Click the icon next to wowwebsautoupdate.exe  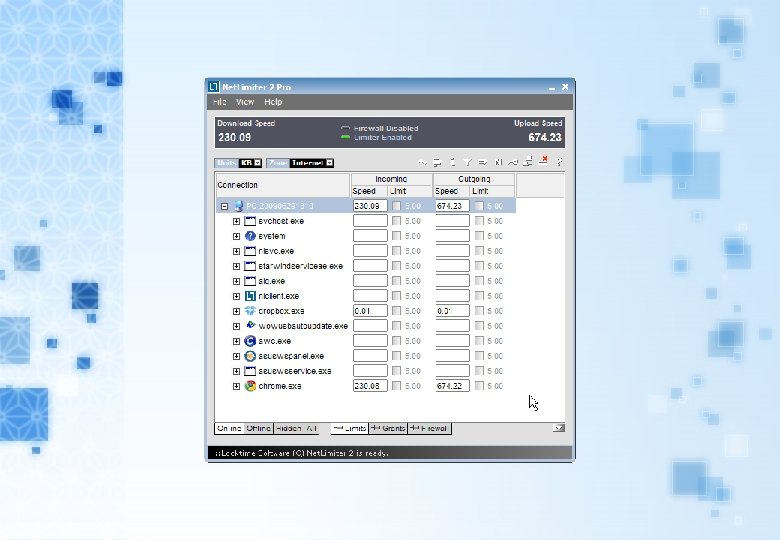(250, 326)
